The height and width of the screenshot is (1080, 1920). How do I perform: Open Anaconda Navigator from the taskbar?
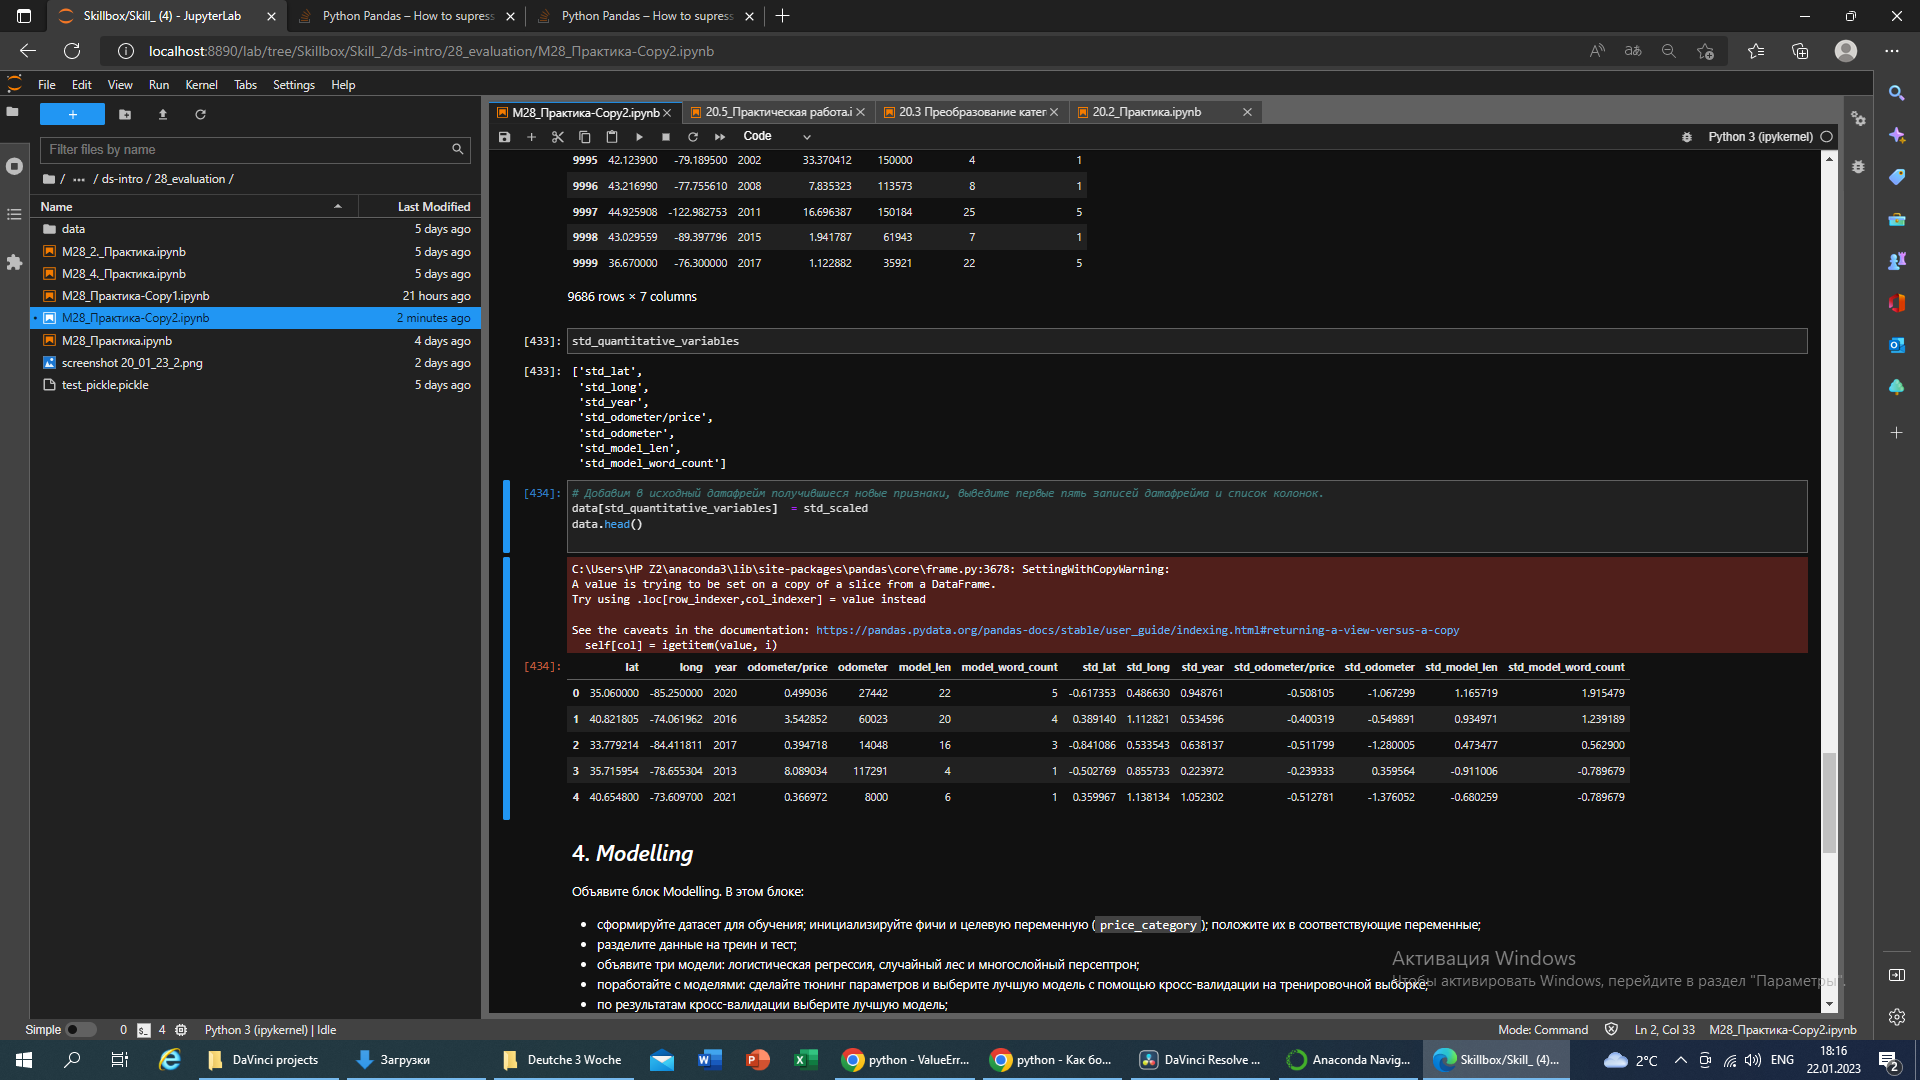[1349, 1060]
